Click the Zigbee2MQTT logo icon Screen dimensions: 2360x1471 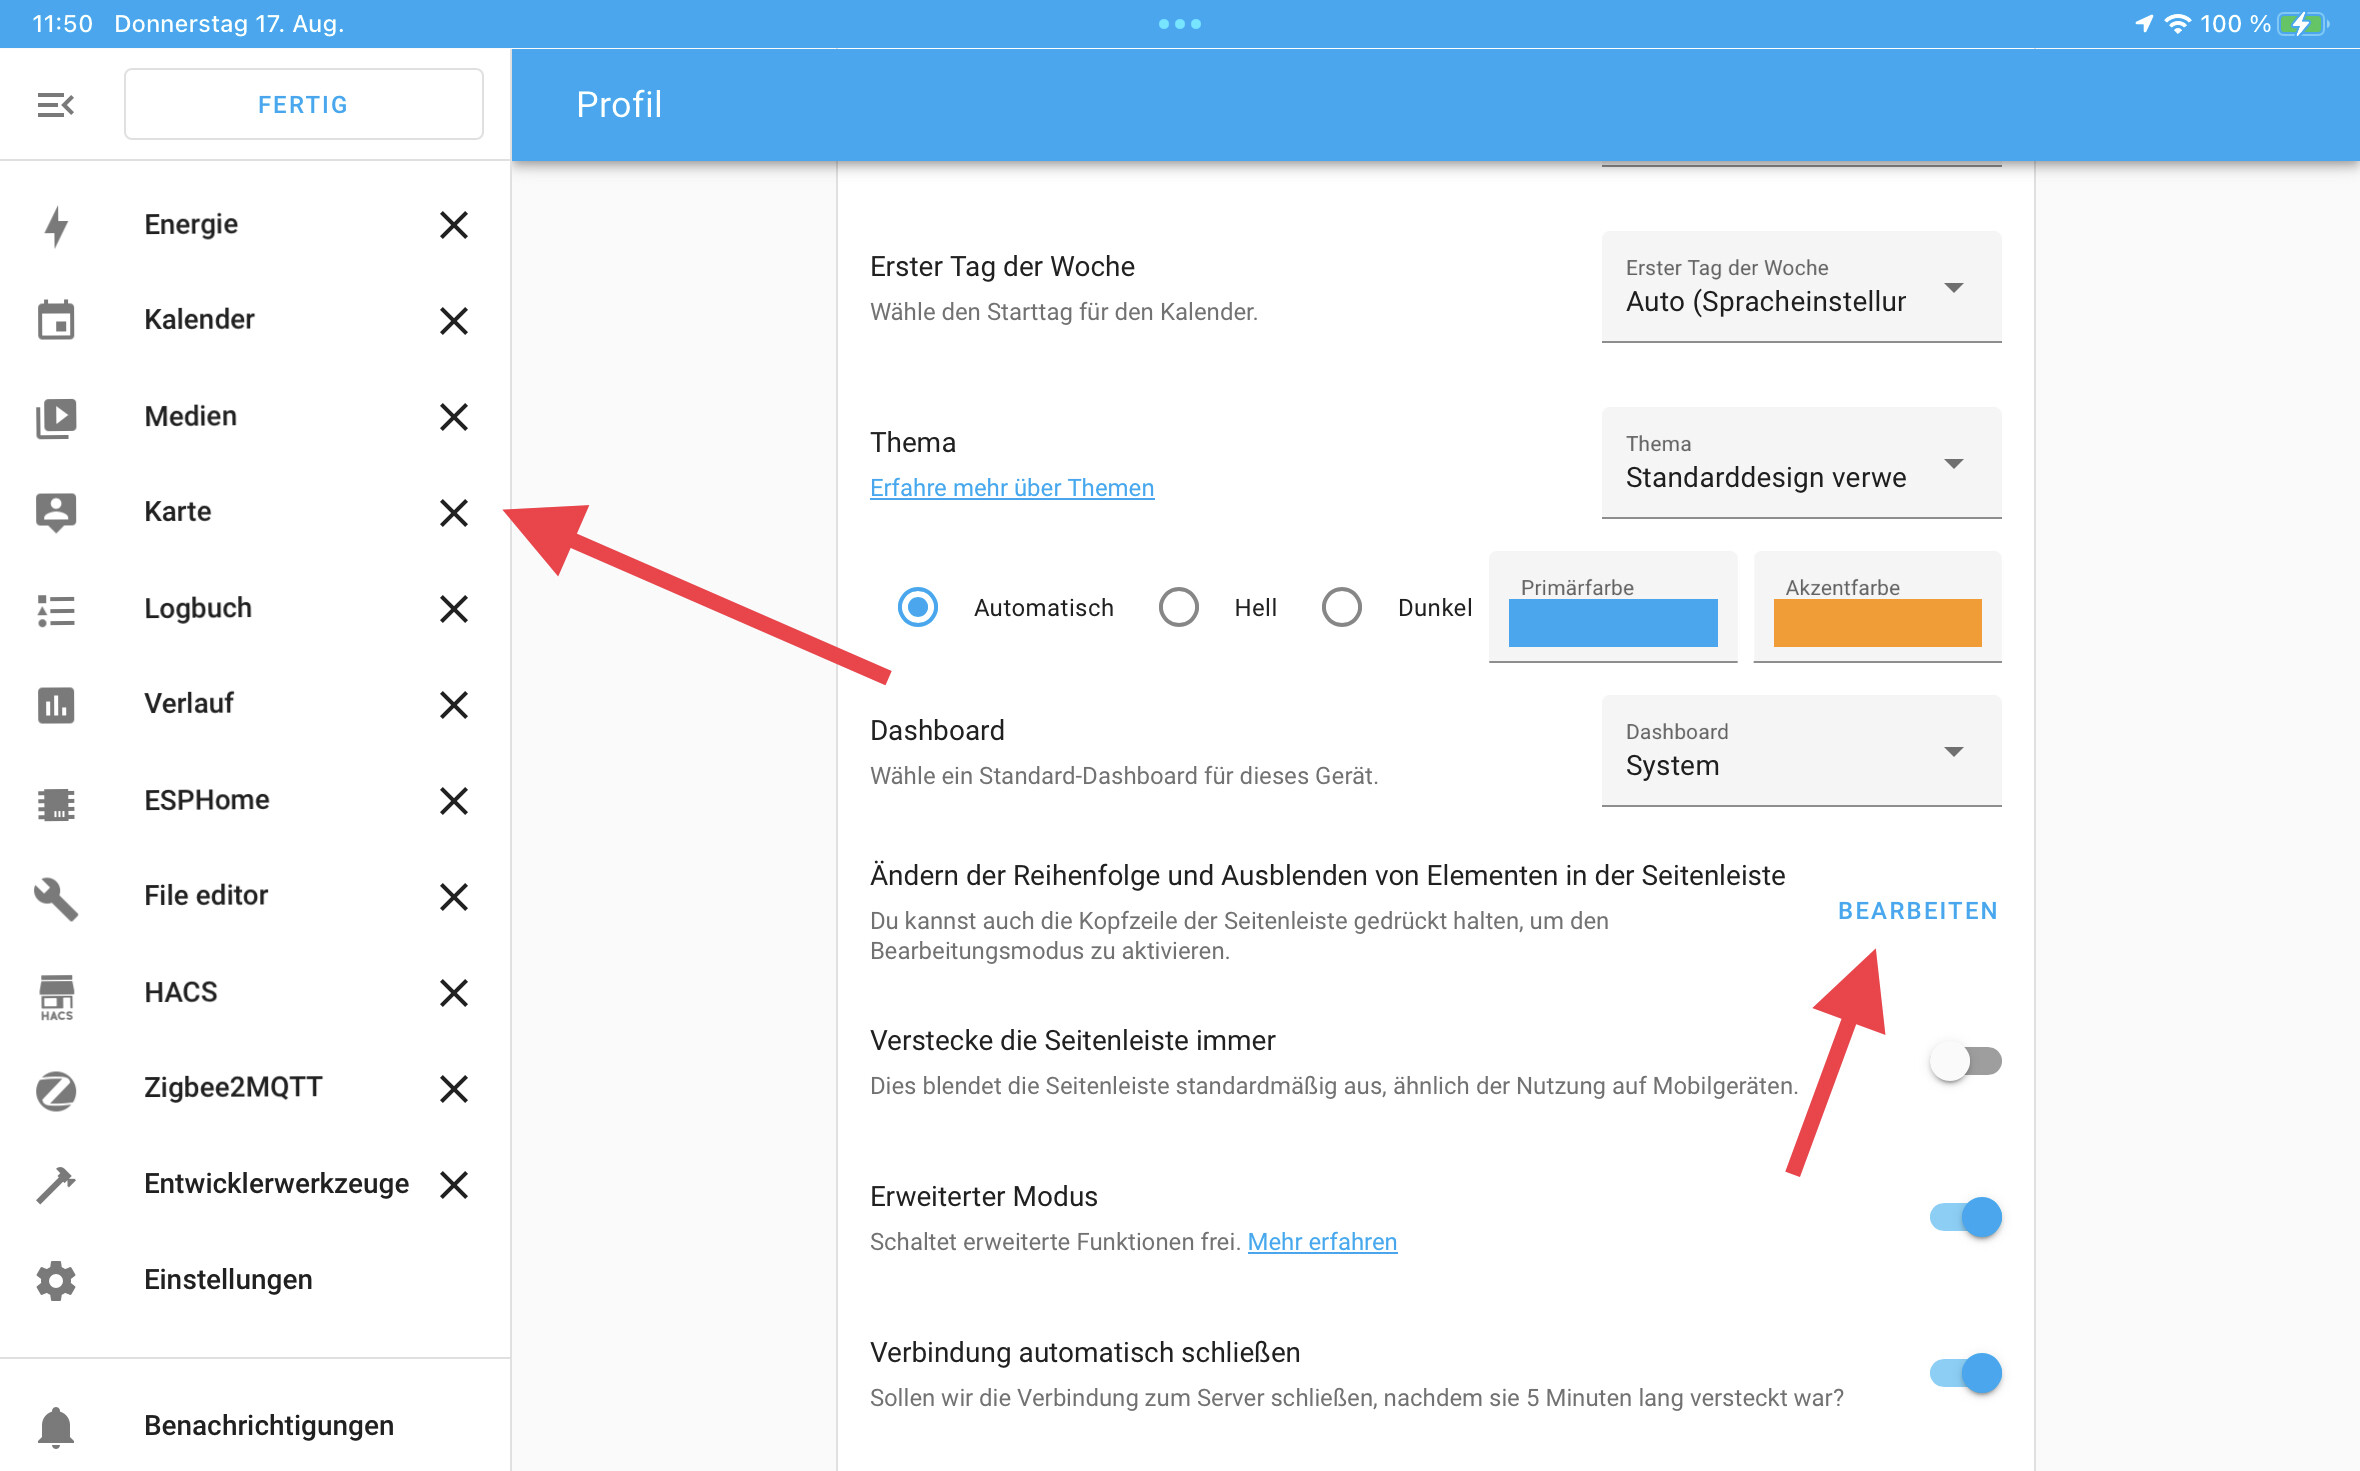(56, 1089)
